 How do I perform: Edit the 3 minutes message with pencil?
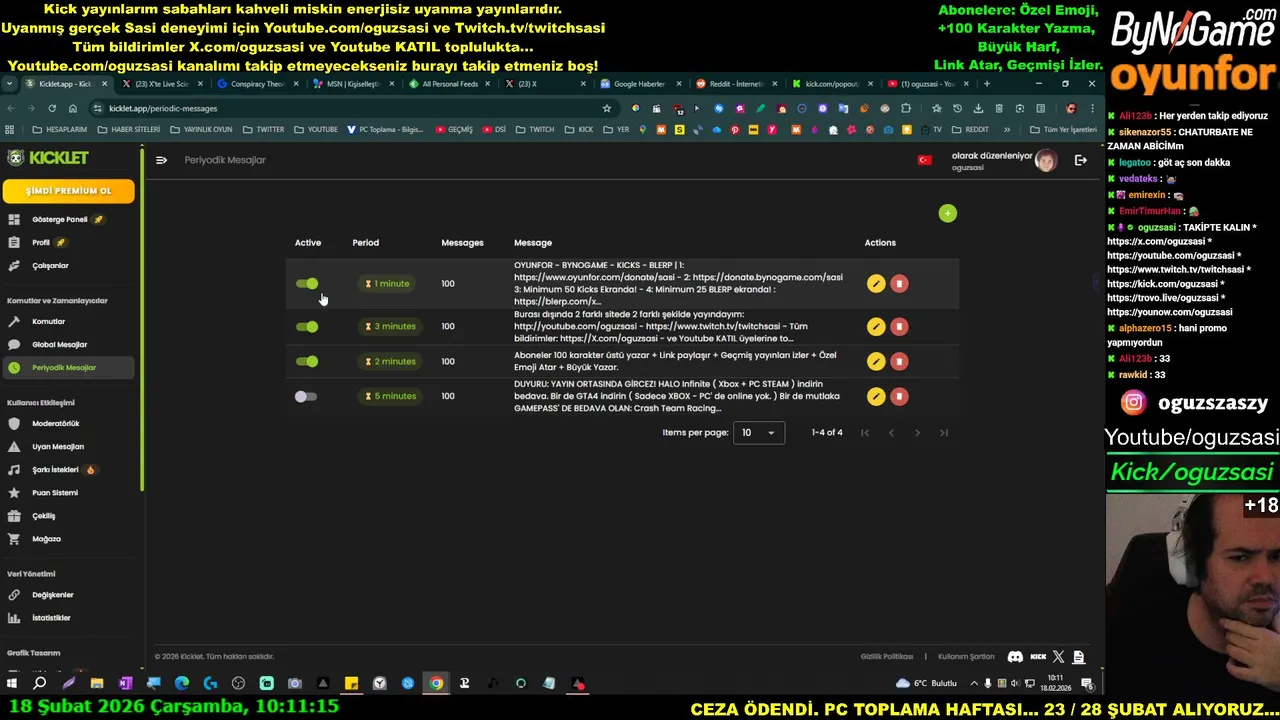(x=876, y=326)
